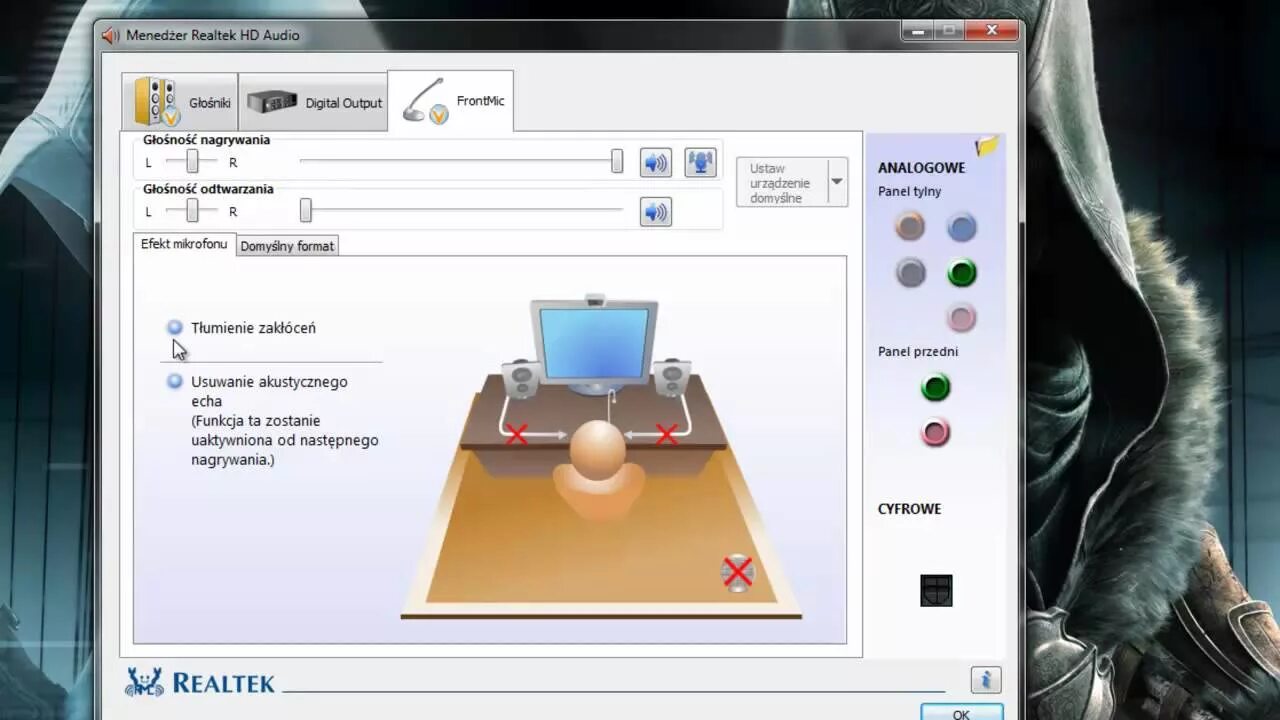Open microphone boost settings icon
This screenshot has height=720, width=1280.
point(701,162)
